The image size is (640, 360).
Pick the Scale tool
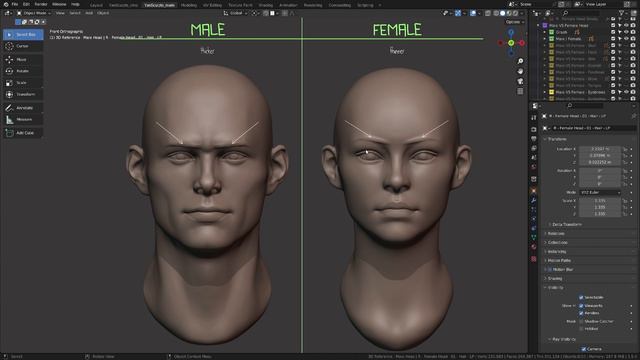(x=23, y=83)
